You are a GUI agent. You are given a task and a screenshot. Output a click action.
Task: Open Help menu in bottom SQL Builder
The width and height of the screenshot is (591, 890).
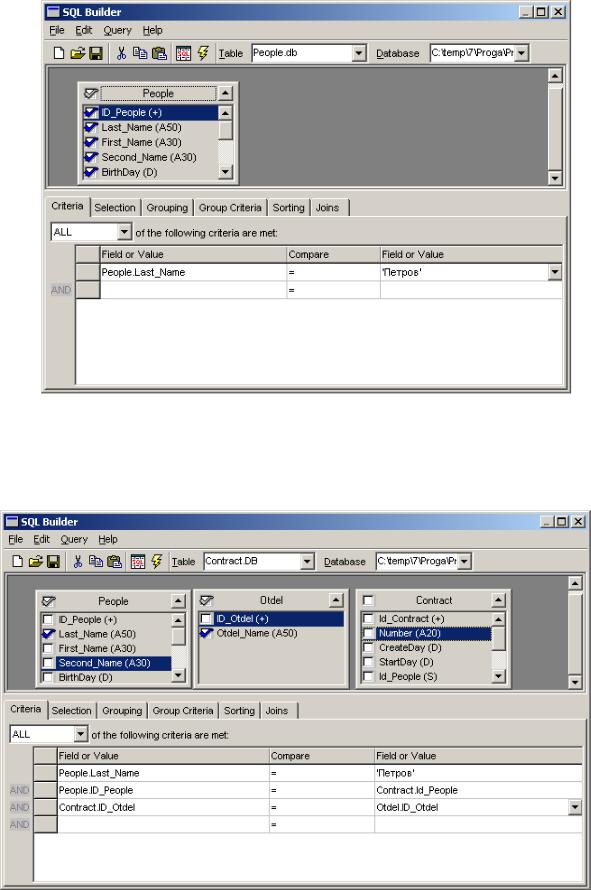[108, 539]
